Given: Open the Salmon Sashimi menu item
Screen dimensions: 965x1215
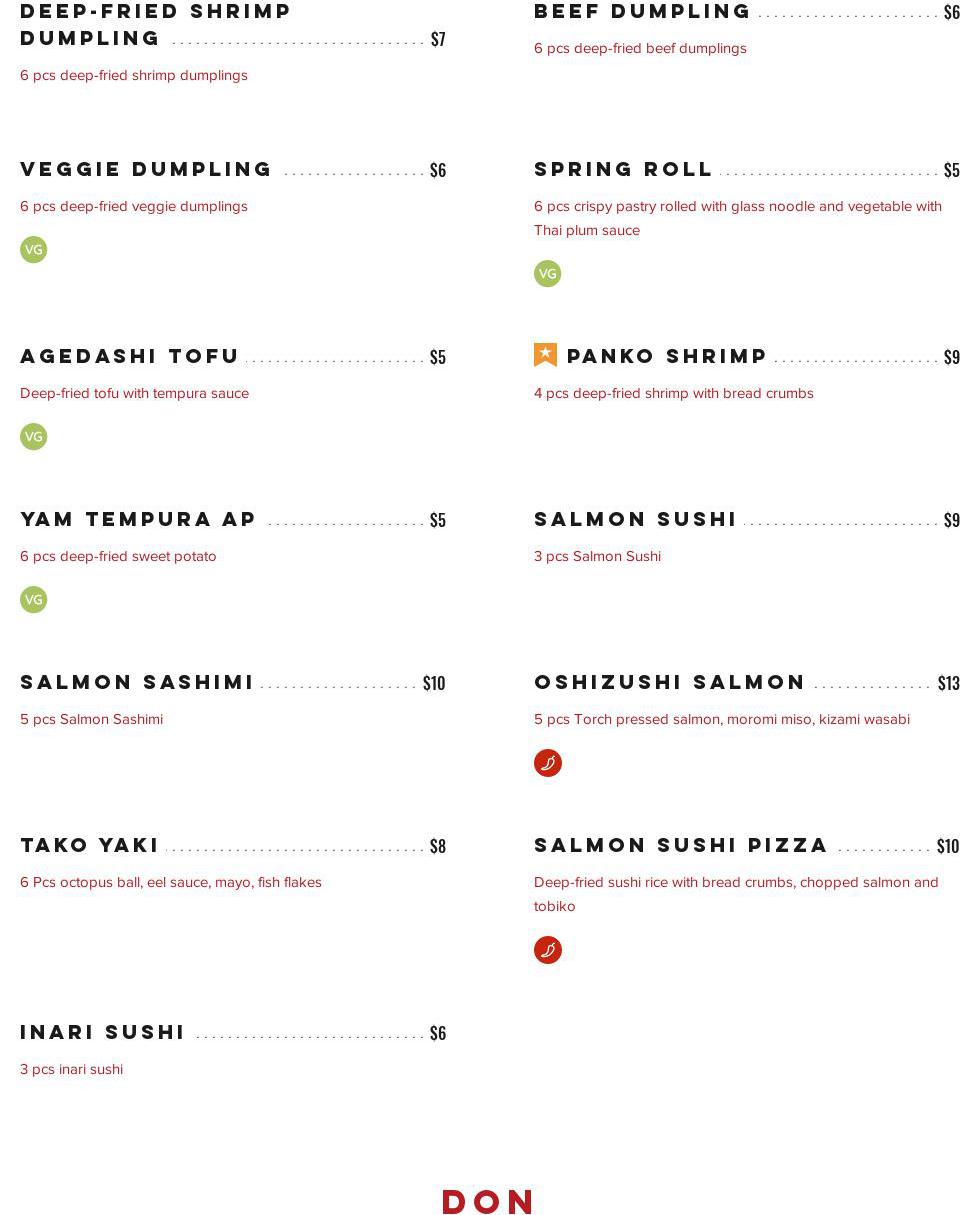Looking at the screenshot, I should (137, 683).
